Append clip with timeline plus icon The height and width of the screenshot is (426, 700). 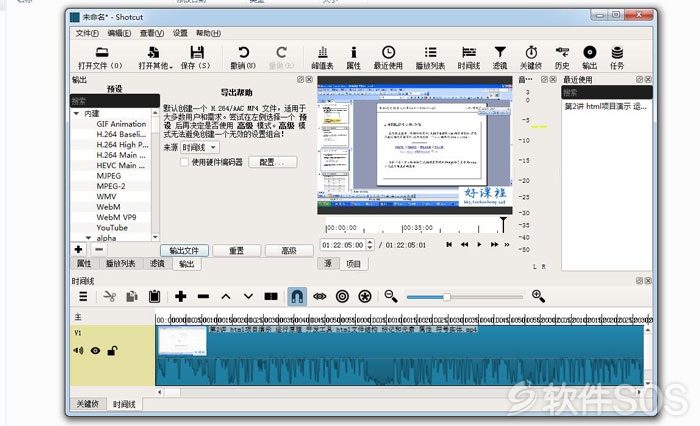181,297
